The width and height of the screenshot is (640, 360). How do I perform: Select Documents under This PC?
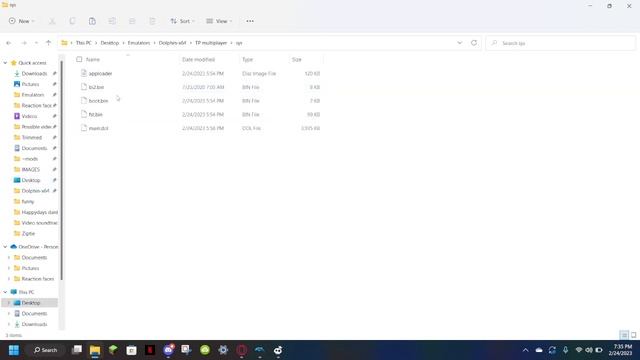34,313
